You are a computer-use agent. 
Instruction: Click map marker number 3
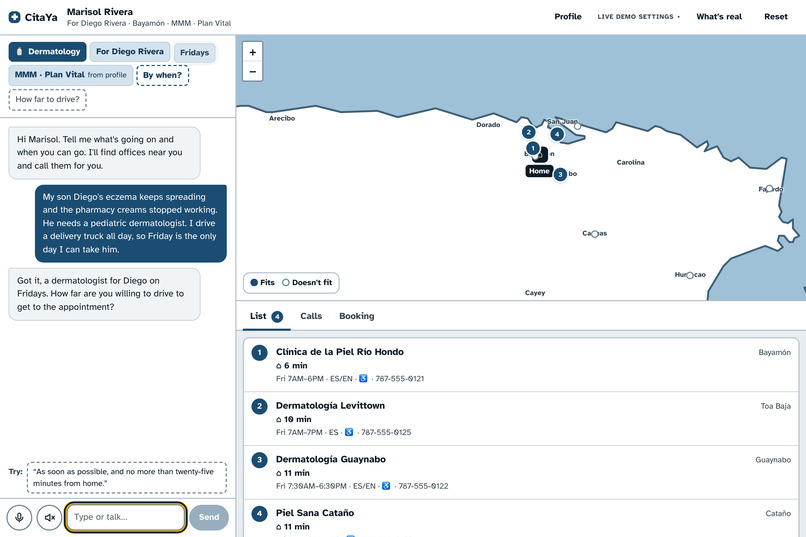click(560, 174)
